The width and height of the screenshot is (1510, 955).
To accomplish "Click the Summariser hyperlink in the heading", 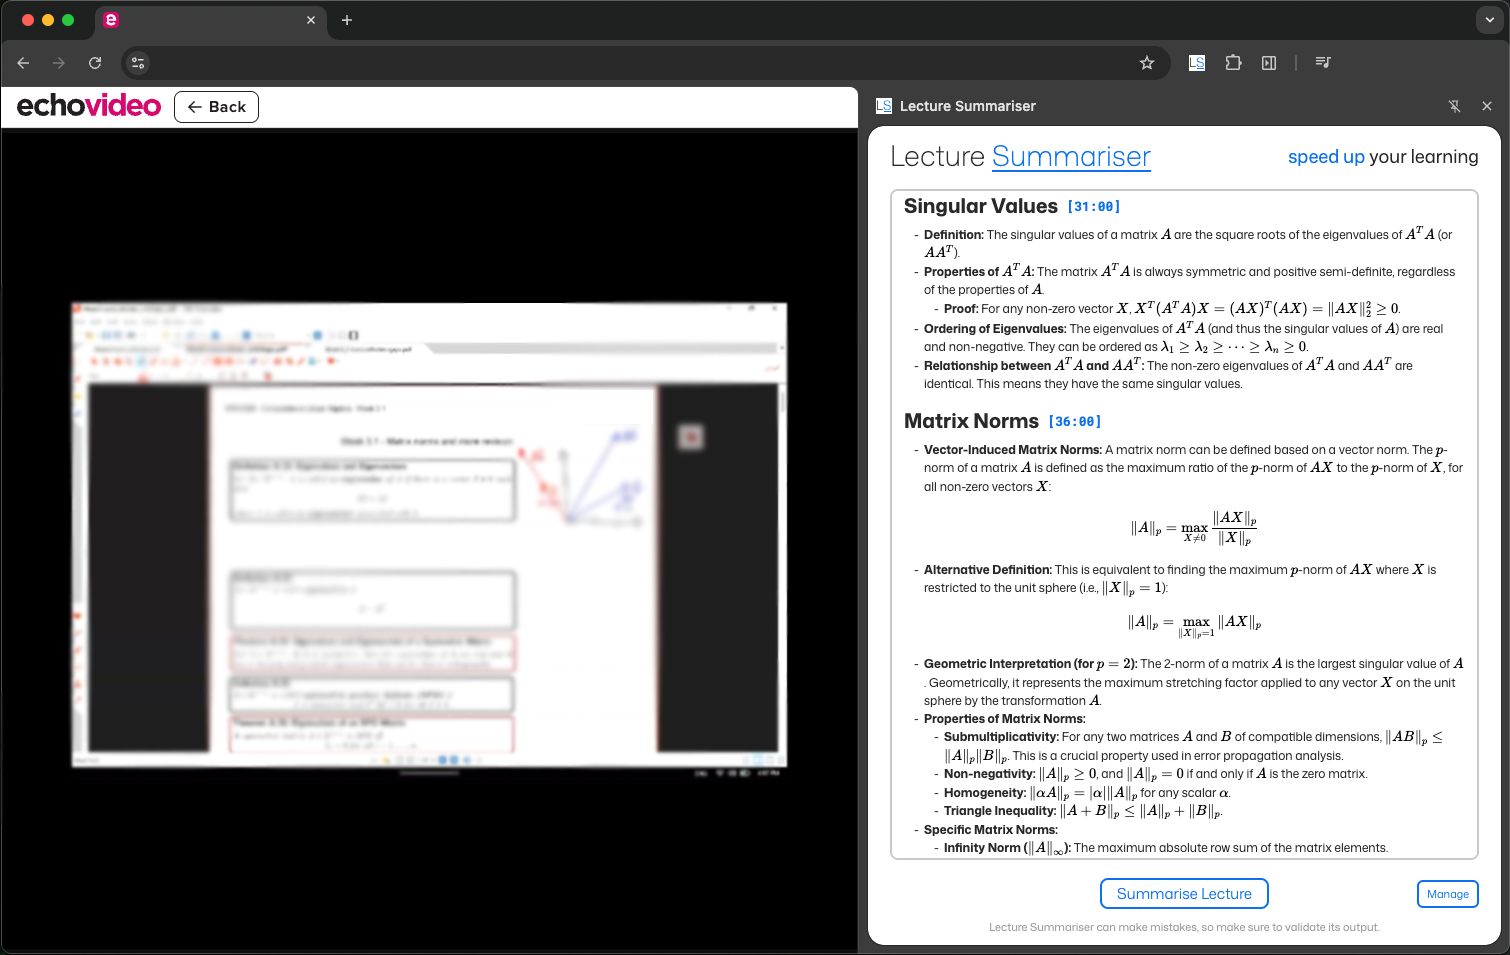I will click(1071, 157).
